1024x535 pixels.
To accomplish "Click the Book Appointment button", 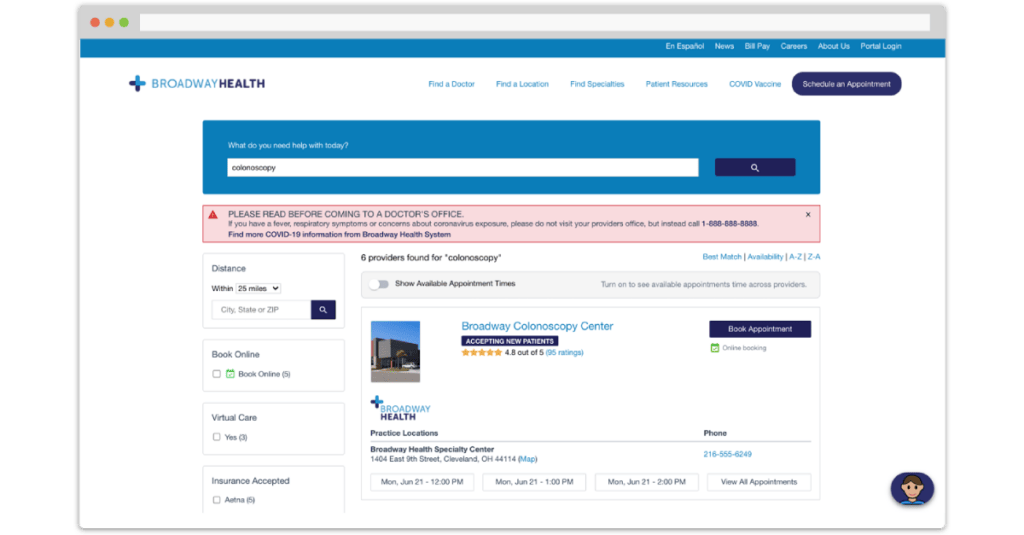I will click(760, 329).
